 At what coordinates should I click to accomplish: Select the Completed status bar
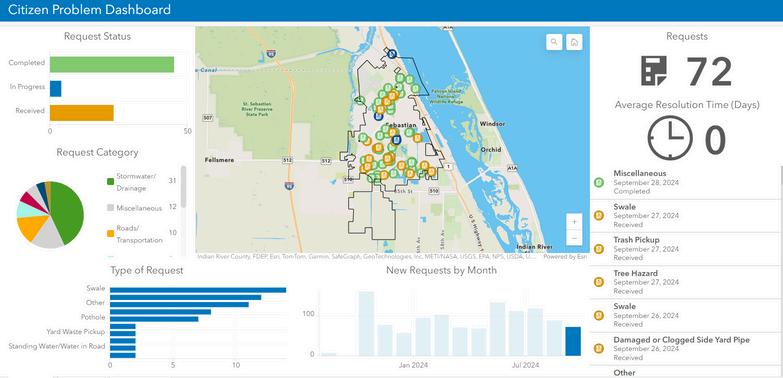pos(112,64)
